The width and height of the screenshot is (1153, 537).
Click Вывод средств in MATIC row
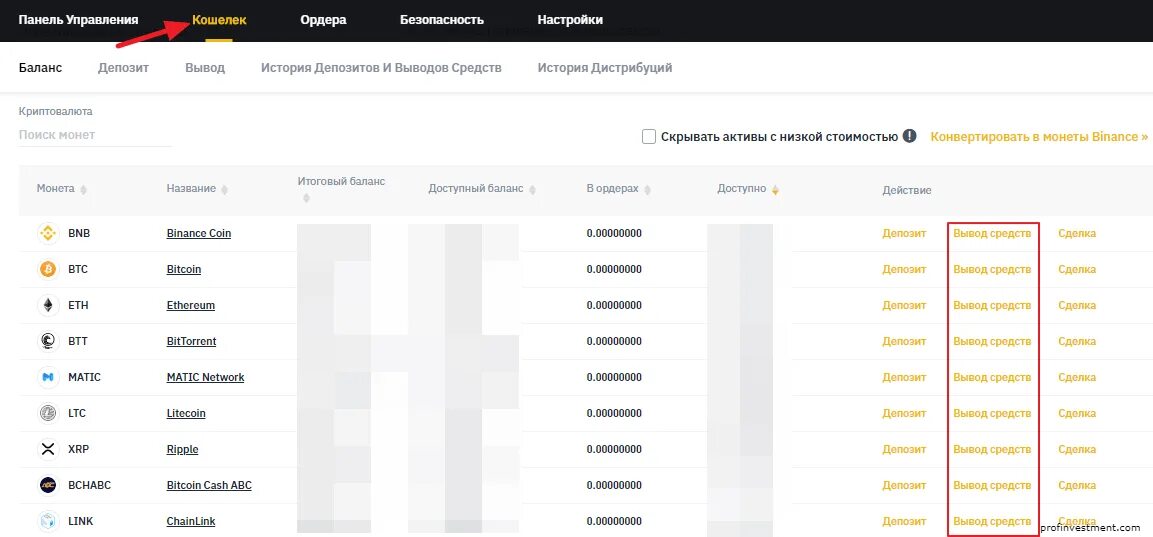point(992,377)
